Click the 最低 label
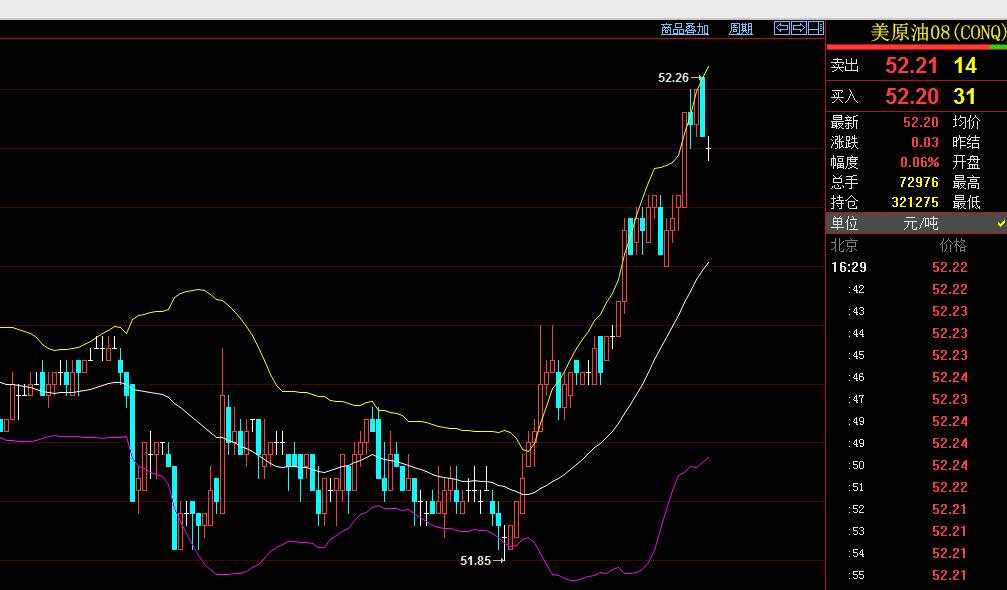The height and width of the screenshot is (590, 1007). [x=967, y=202]
